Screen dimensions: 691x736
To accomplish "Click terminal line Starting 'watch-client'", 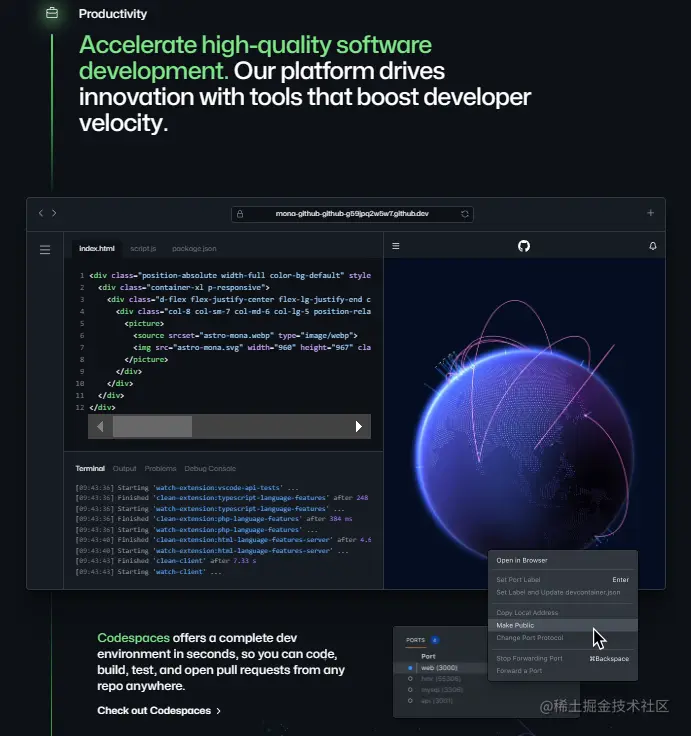I will 148,572.
